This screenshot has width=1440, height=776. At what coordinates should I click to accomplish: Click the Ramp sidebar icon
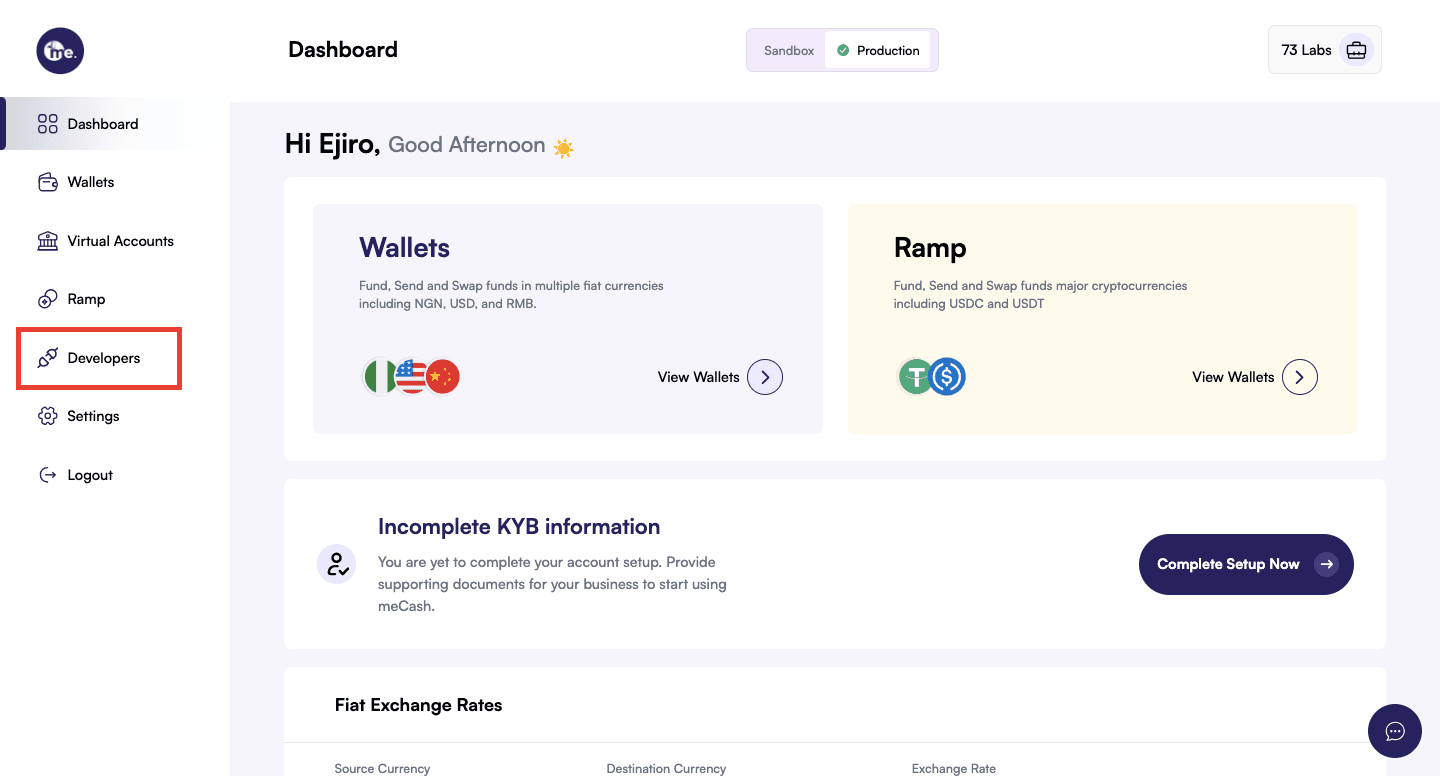click(47, 299)
